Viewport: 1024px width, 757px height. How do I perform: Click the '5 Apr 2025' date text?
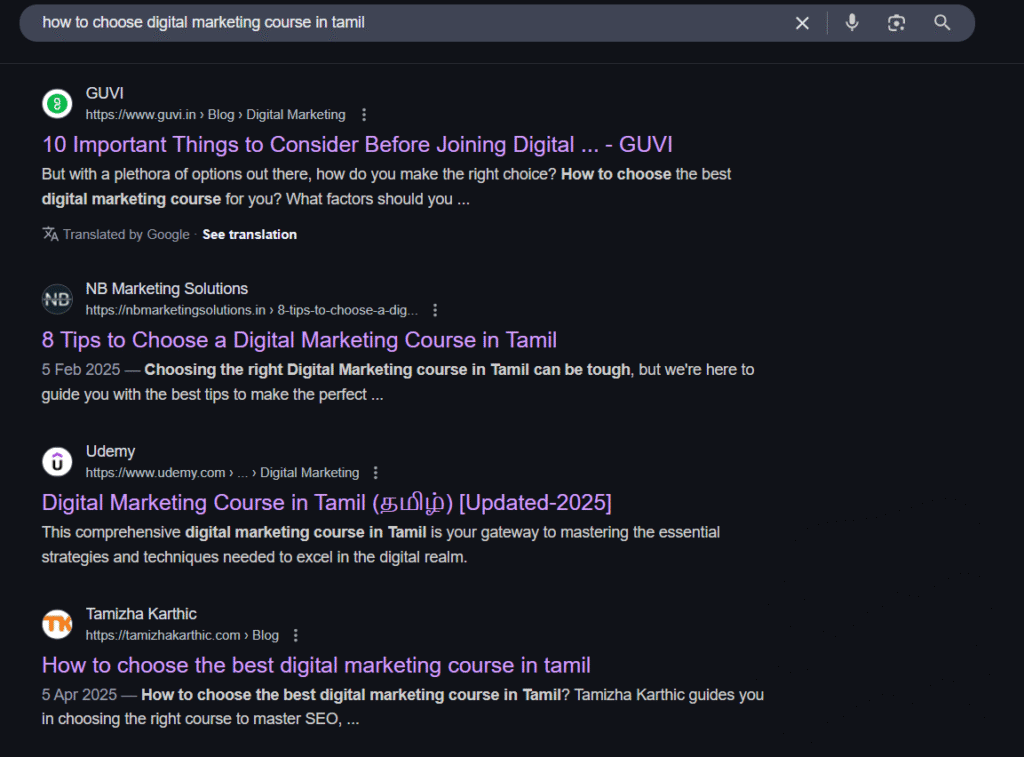pyautogui.click(x=79, y=695)
